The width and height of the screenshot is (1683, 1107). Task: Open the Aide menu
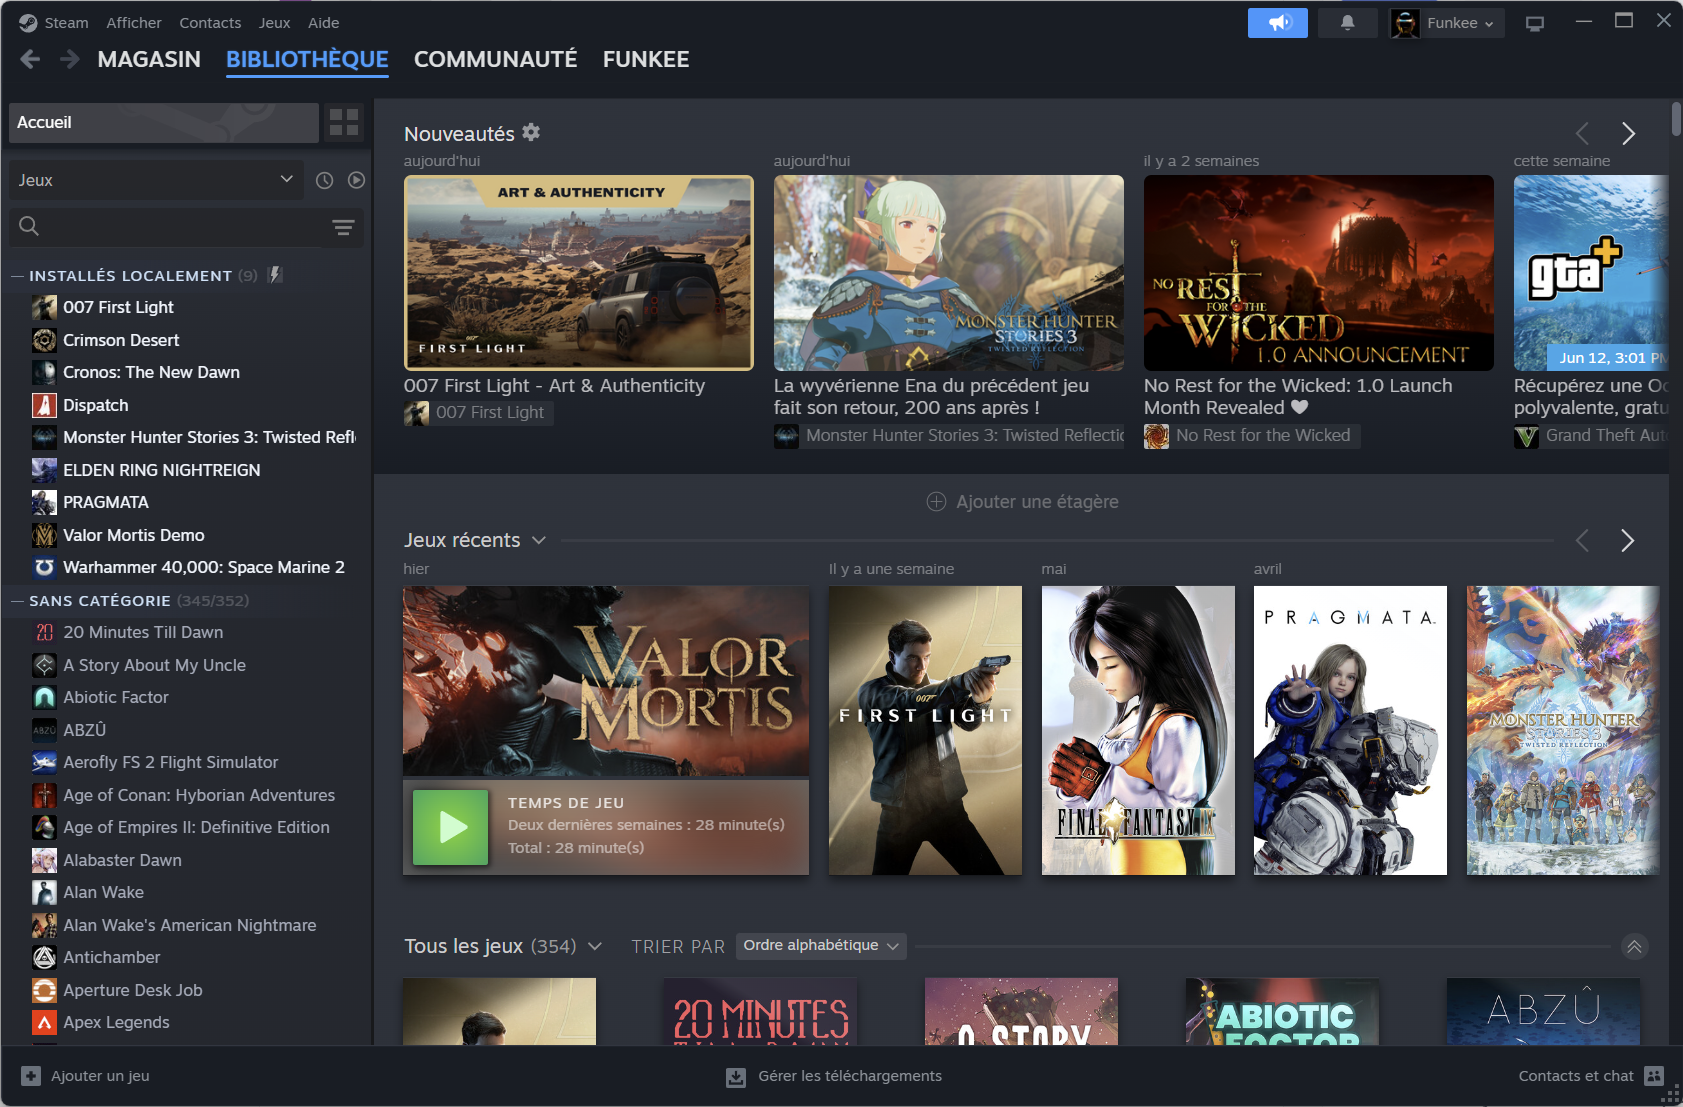click(323, 22)
